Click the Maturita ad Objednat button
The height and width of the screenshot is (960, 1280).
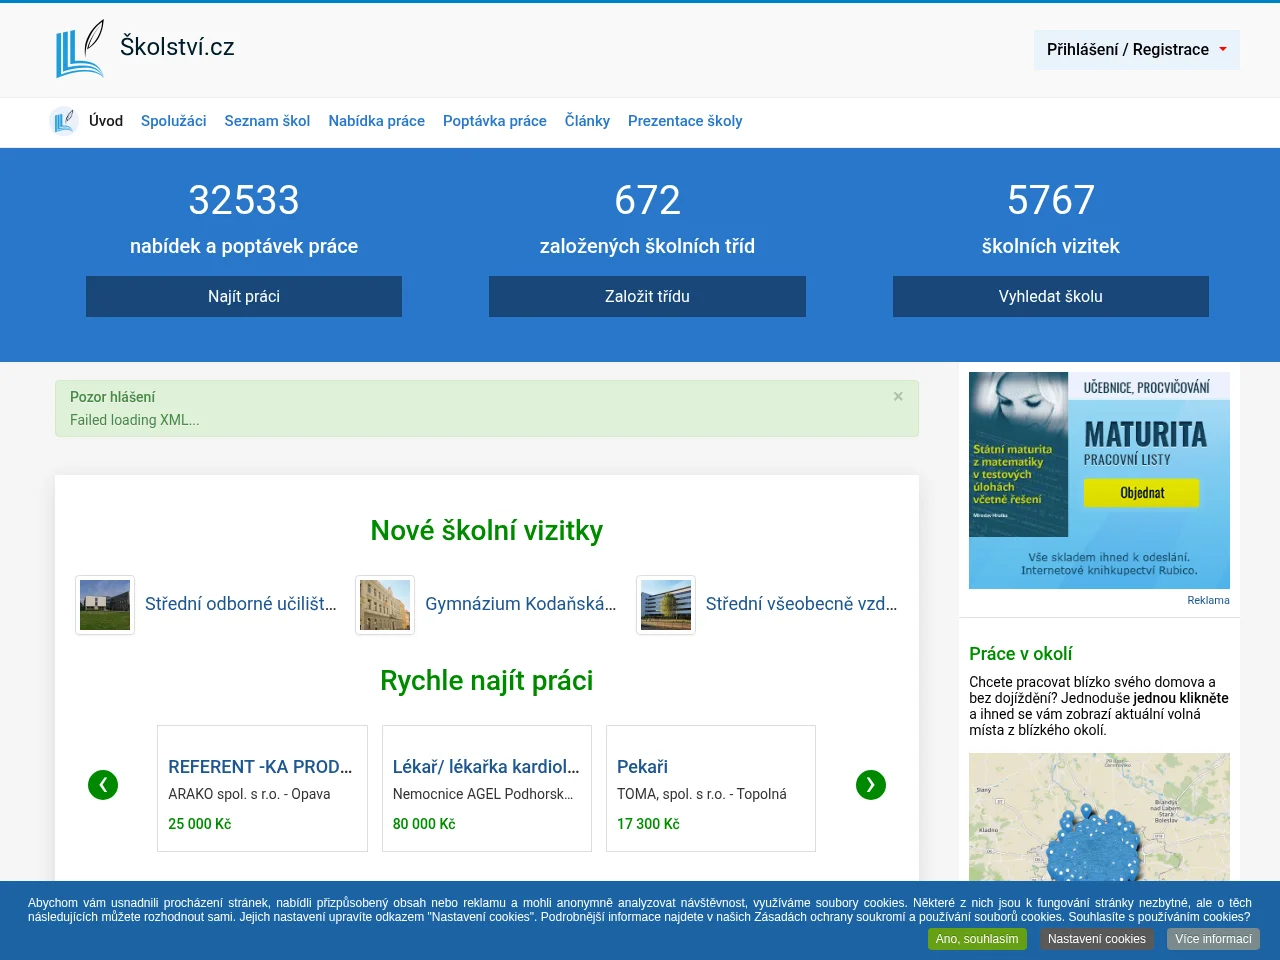1142,493
